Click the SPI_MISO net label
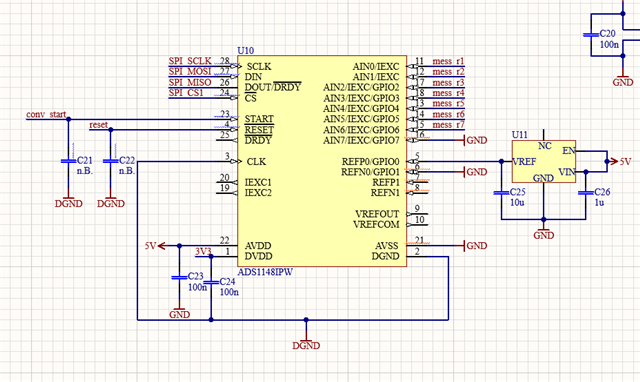 [190, 82]
